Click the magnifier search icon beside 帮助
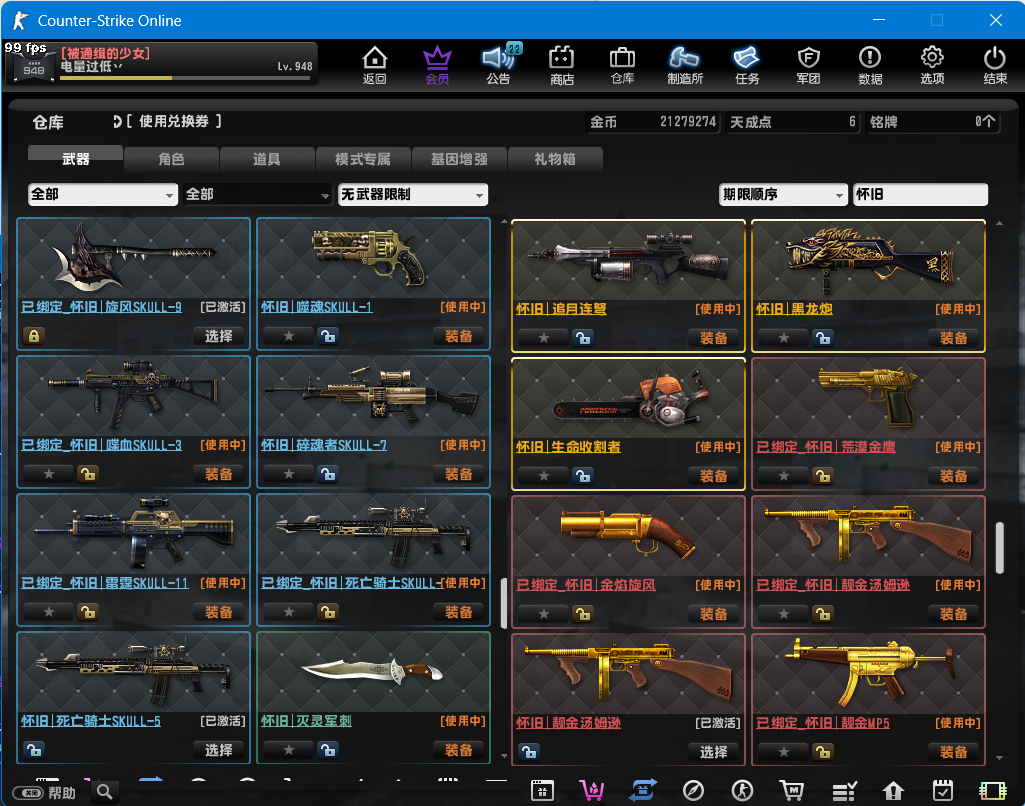This screenshot has width=1025, height=806. (x=105, y=792)
